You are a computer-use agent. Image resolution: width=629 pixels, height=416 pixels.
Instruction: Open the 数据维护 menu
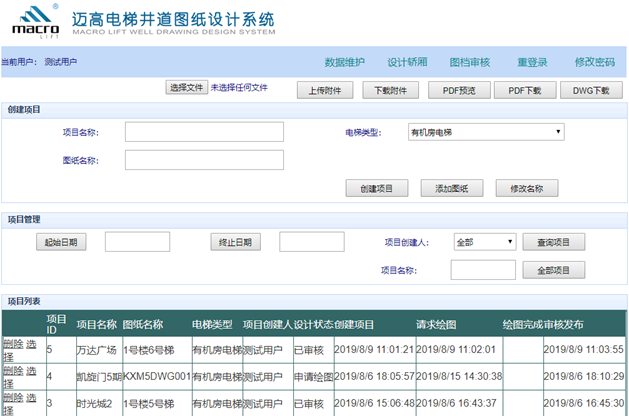point(345,62)
